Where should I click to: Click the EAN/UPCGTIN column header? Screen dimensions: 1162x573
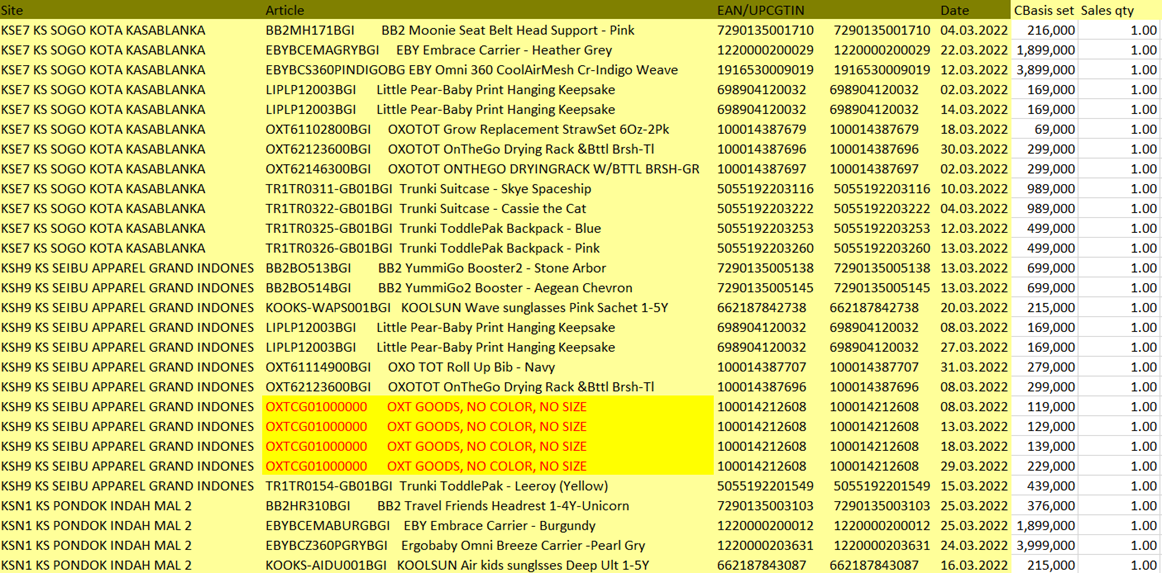point(761,10)
